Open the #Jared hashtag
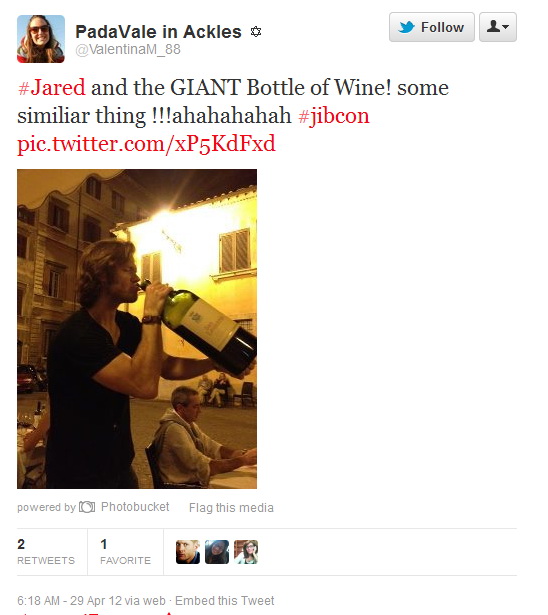This screenshot has height=615, width=548. [51, 87]
